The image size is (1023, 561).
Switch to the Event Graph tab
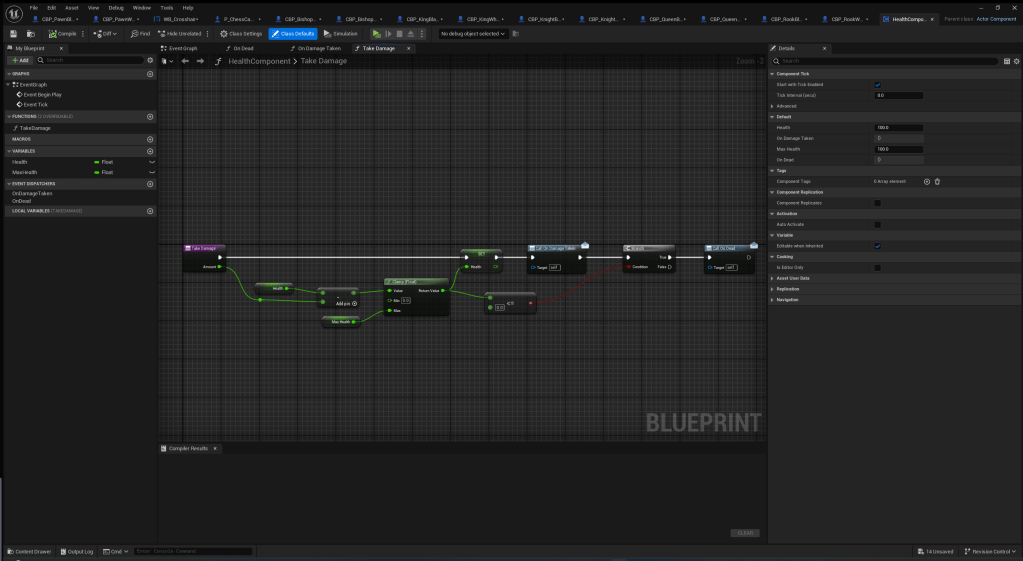pyautogui.click(x=181, y=48)
